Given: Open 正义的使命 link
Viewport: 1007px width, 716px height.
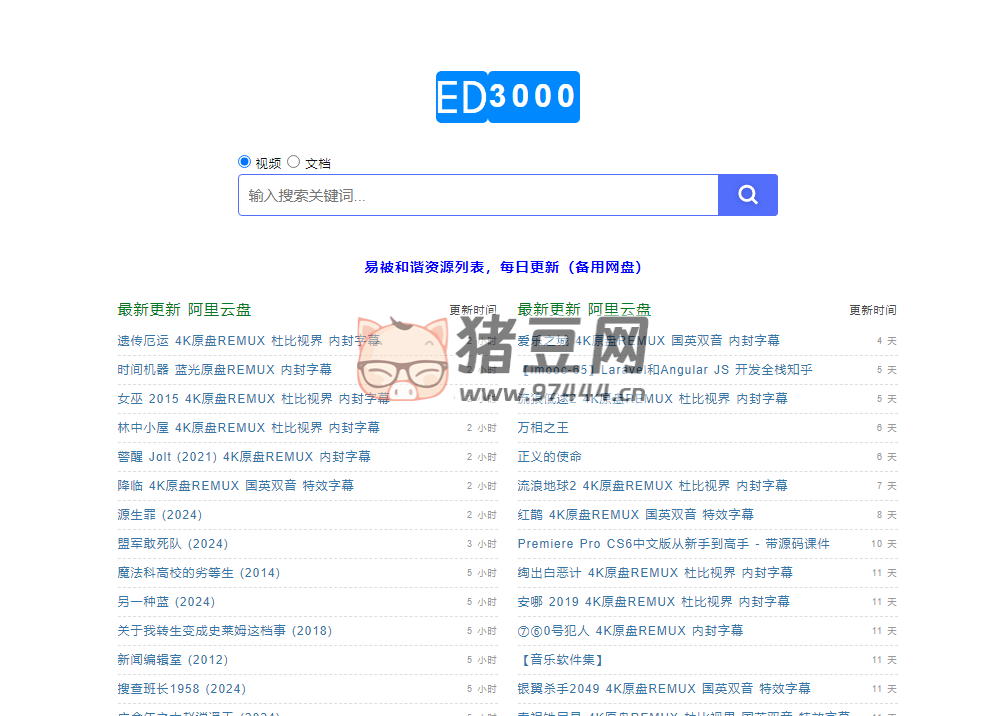Looking at the screenshot, I should click(550, 457).
